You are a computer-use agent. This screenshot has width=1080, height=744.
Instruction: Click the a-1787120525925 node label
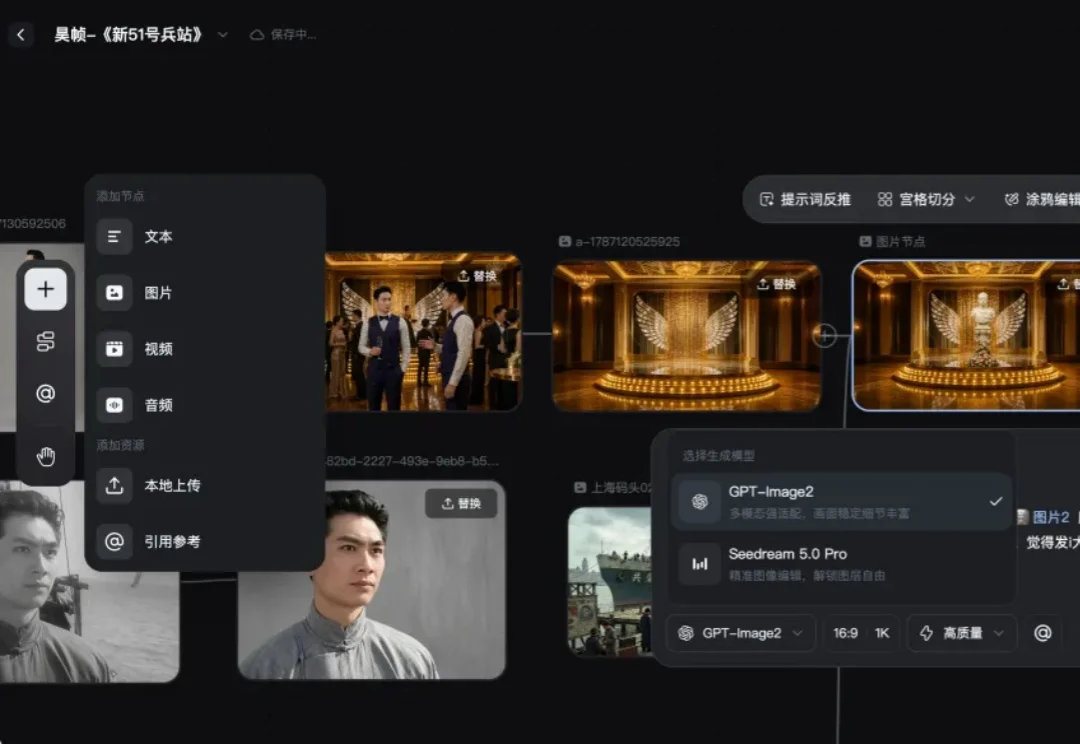click(627, 242)
